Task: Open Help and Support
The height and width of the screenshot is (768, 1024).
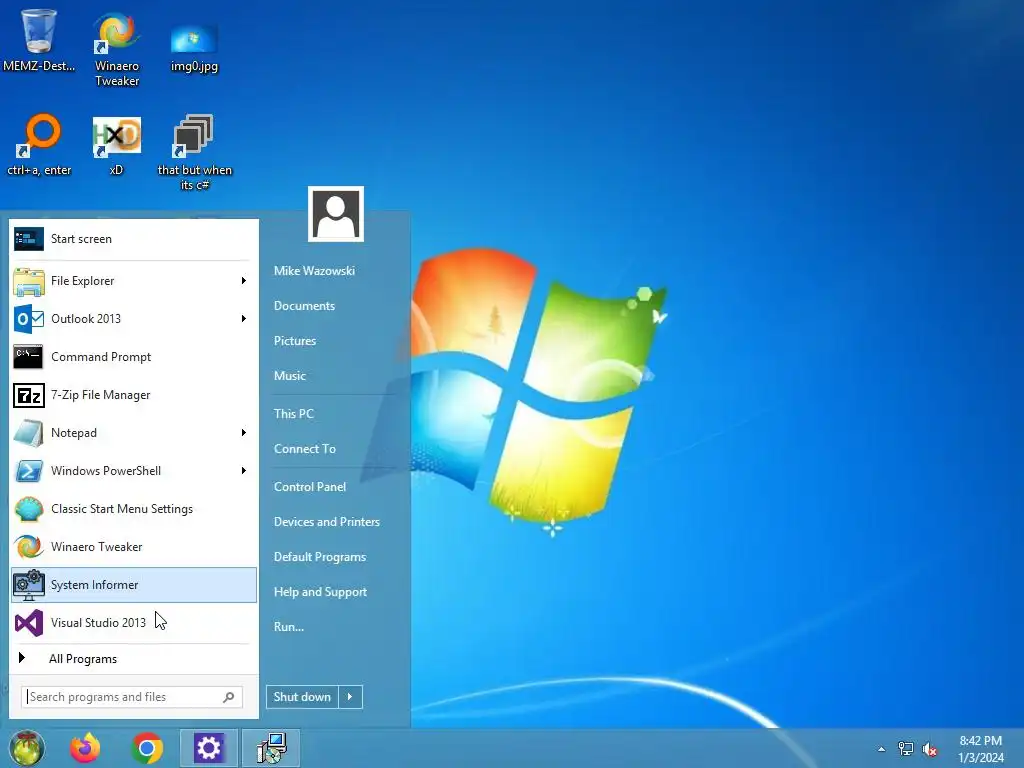Action: coord(320,592)
